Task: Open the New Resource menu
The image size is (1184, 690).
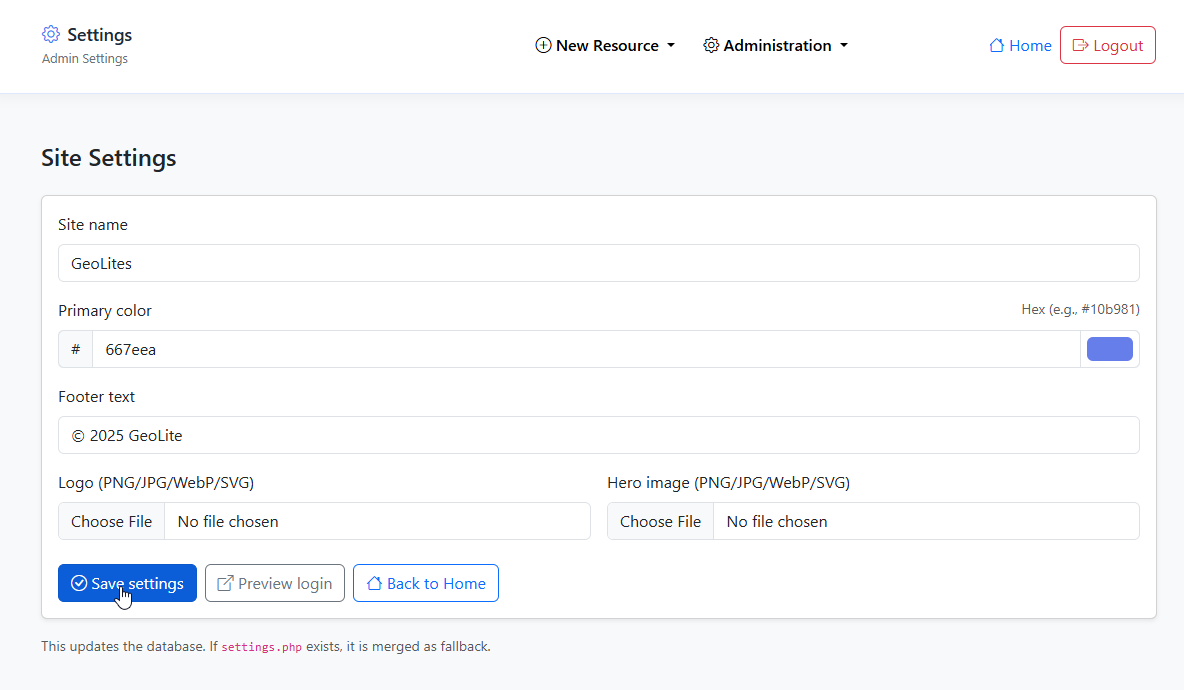Action: [606, 45]
